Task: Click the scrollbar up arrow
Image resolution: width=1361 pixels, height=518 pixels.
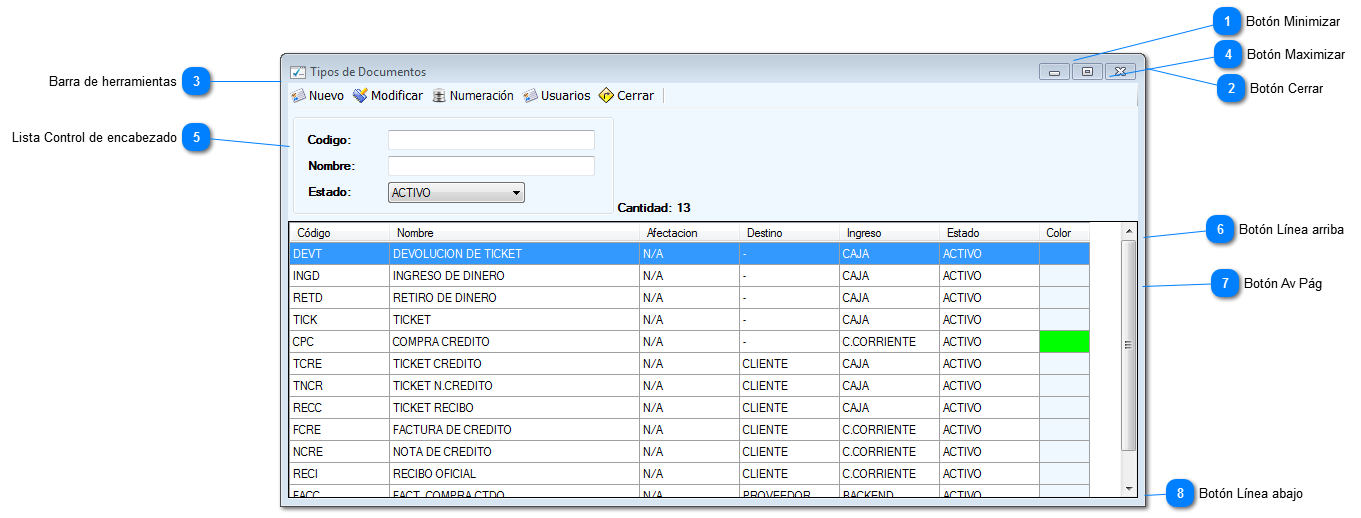Action: [1129, 231]
